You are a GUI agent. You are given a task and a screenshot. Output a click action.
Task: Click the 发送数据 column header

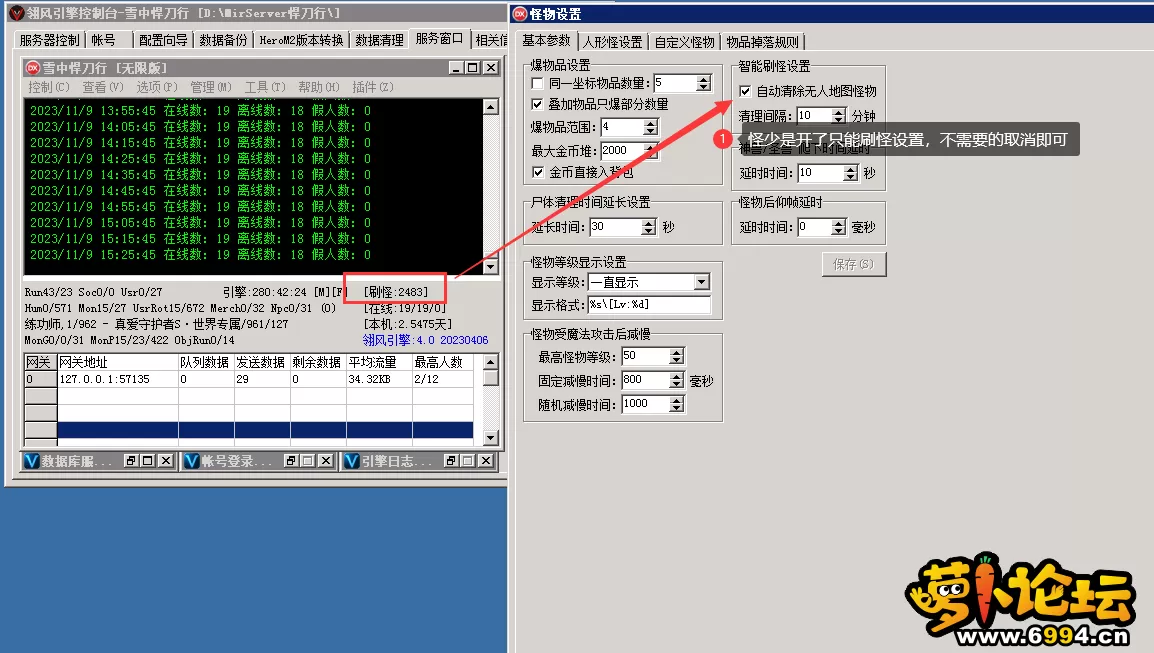tap(262, 362)
